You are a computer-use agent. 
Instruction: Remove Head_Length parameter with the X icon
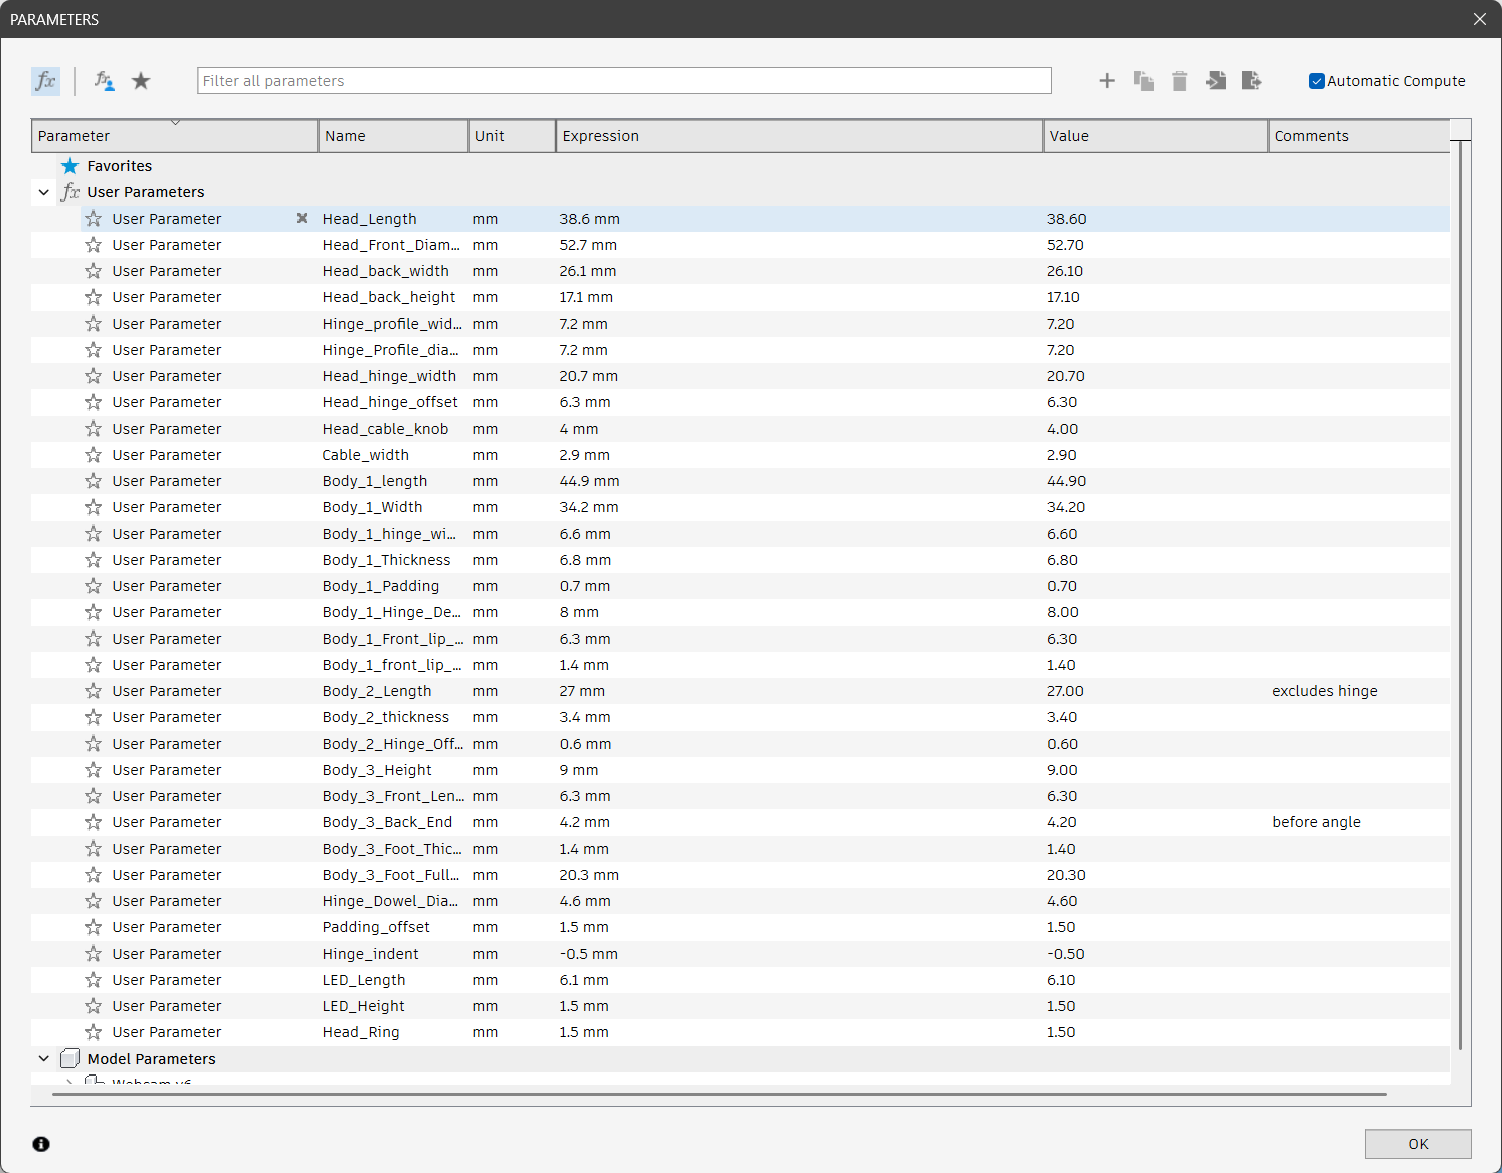(302, 218)
